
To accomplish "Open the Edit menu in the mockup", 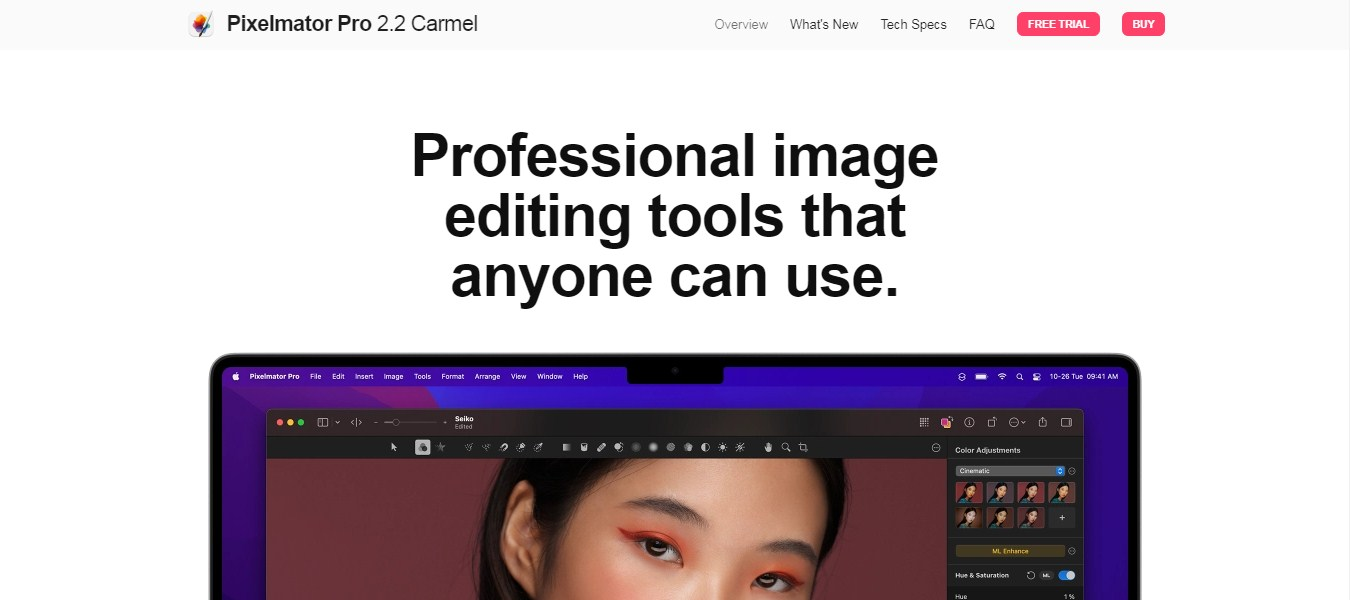I will point(338,377).
